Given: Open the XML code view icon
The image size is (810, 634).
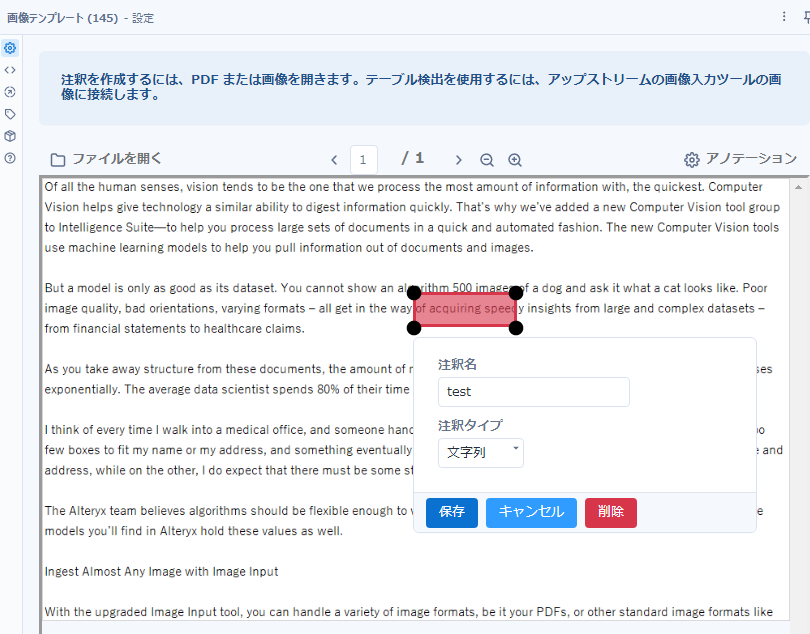Looking at the screenshot, I should pyautogui.click(x=10, y=70).
